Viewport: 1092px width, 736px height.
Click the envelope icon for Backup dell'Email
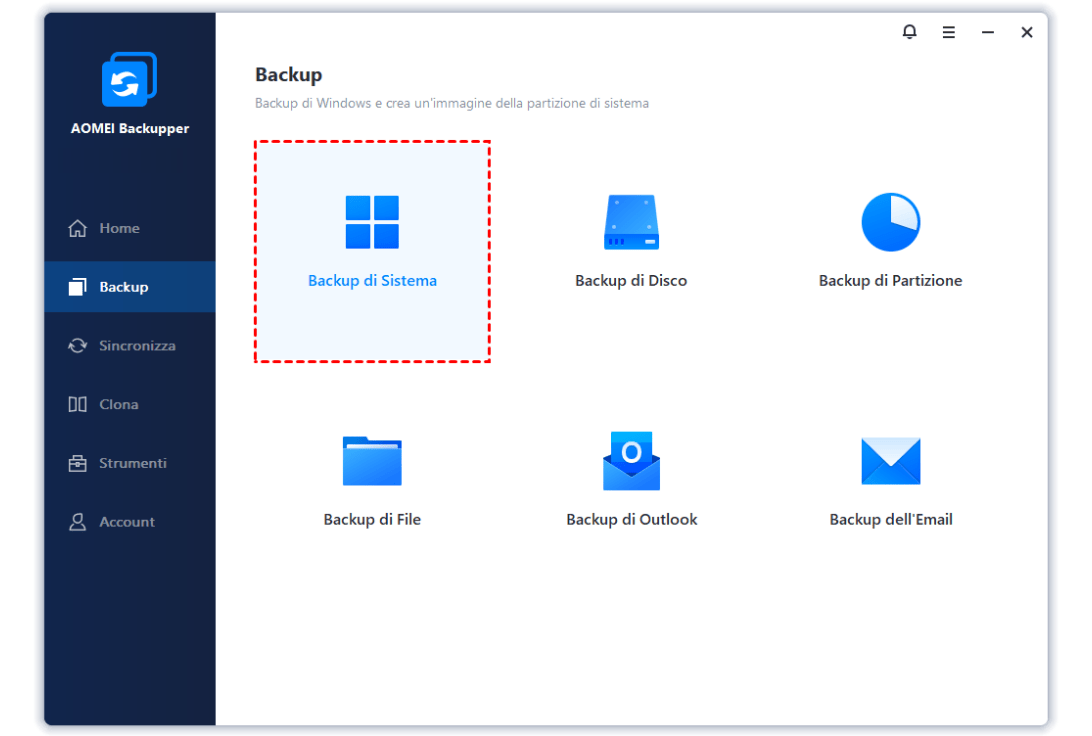[891, 461]
